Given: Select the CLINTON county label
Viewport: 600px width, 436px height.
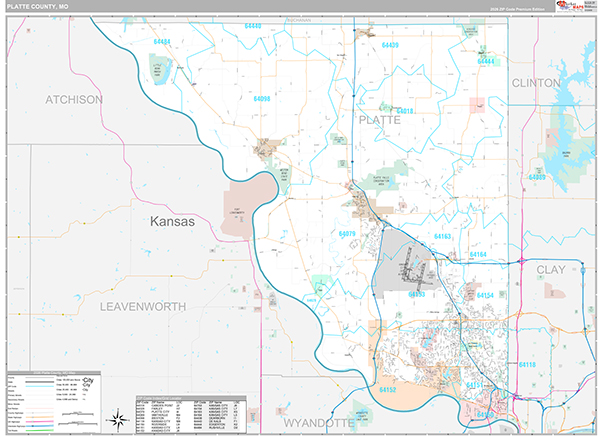Looking at the screenshot, I should [536, 83].
